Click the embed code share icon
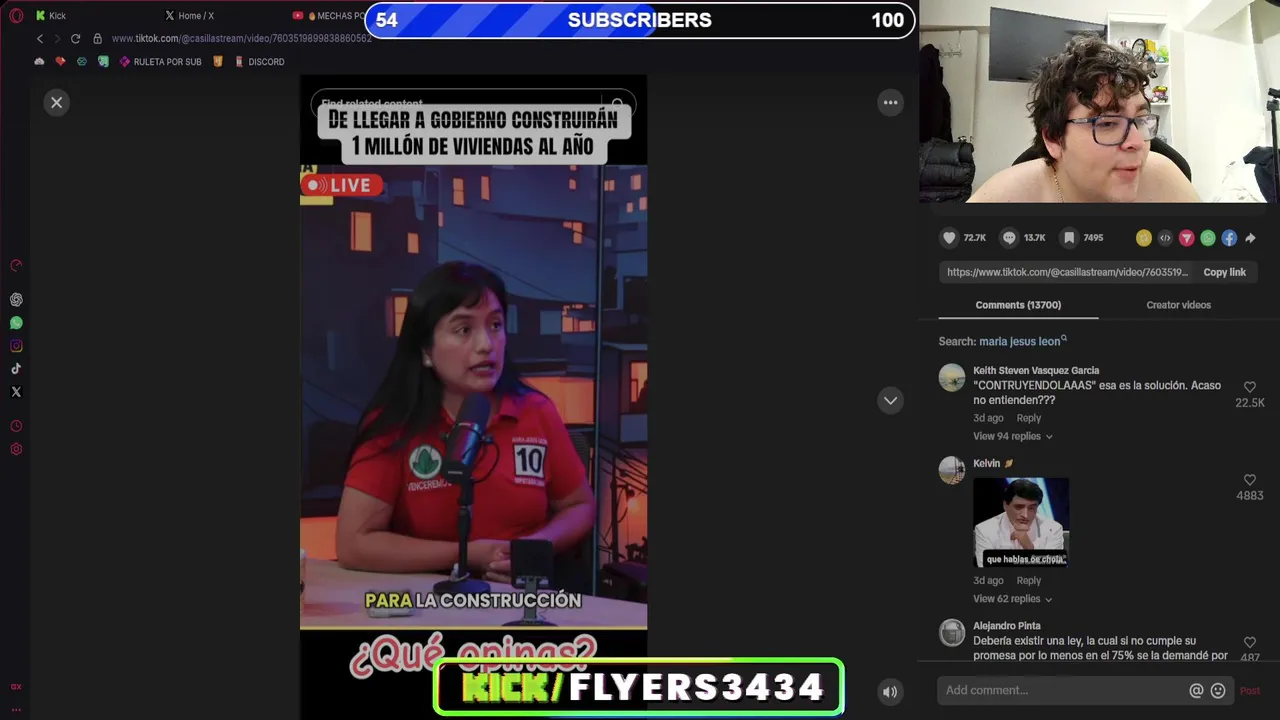This screenshot has width=1280, height=720. coord(1165,238)
